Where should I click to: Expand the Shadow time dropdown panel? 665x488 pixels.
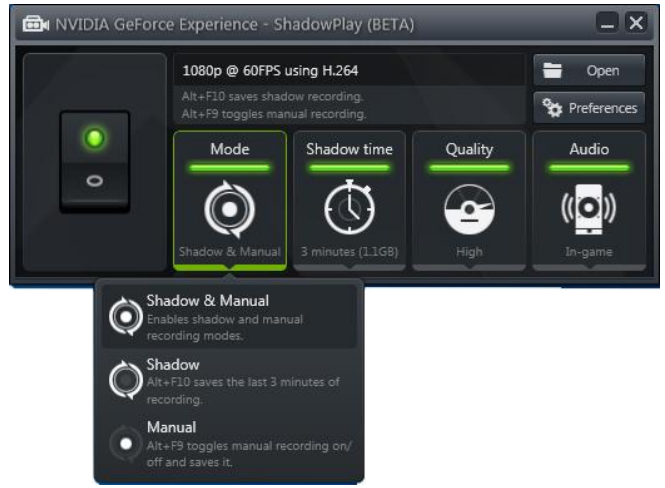coord(349,201)
